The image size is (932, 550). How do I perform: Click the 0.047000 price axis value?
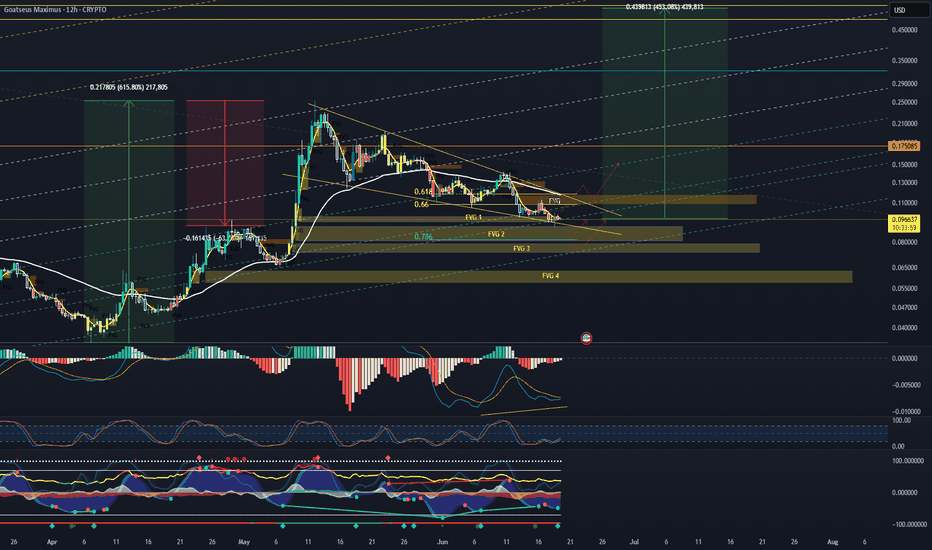coord(904,307)
